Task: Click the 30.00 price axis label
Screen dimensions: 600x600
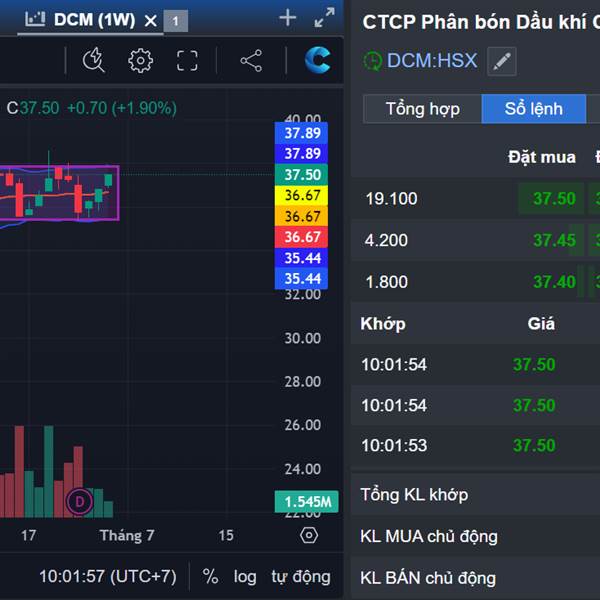Action: pyautogui.click(x=303, y=338)
